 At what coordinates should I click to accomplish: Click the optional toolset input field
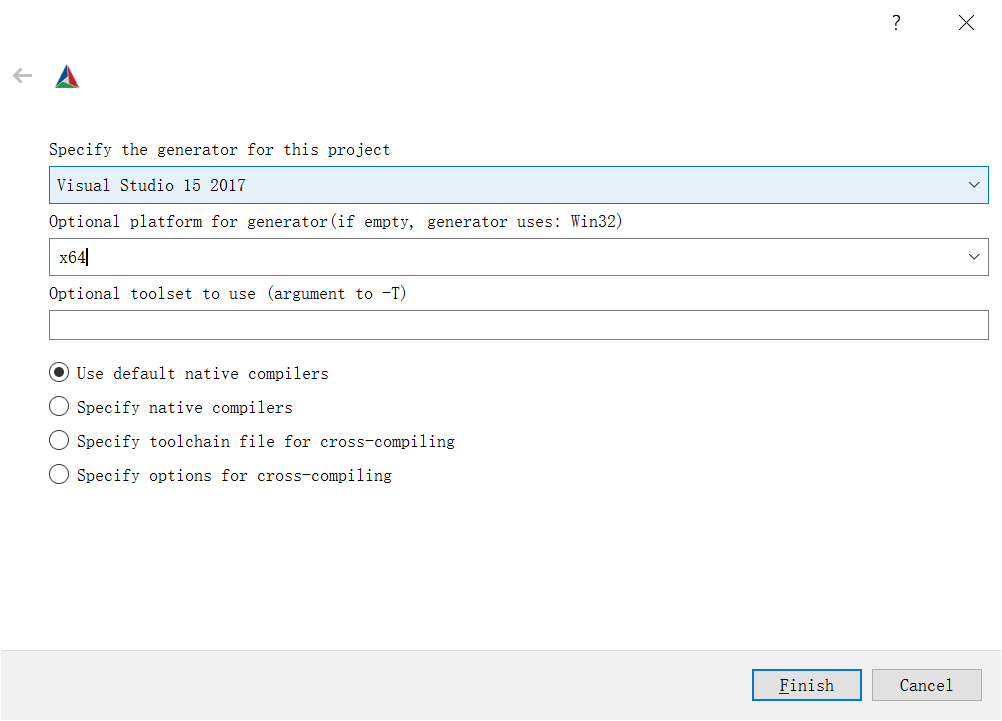(518, 325)
